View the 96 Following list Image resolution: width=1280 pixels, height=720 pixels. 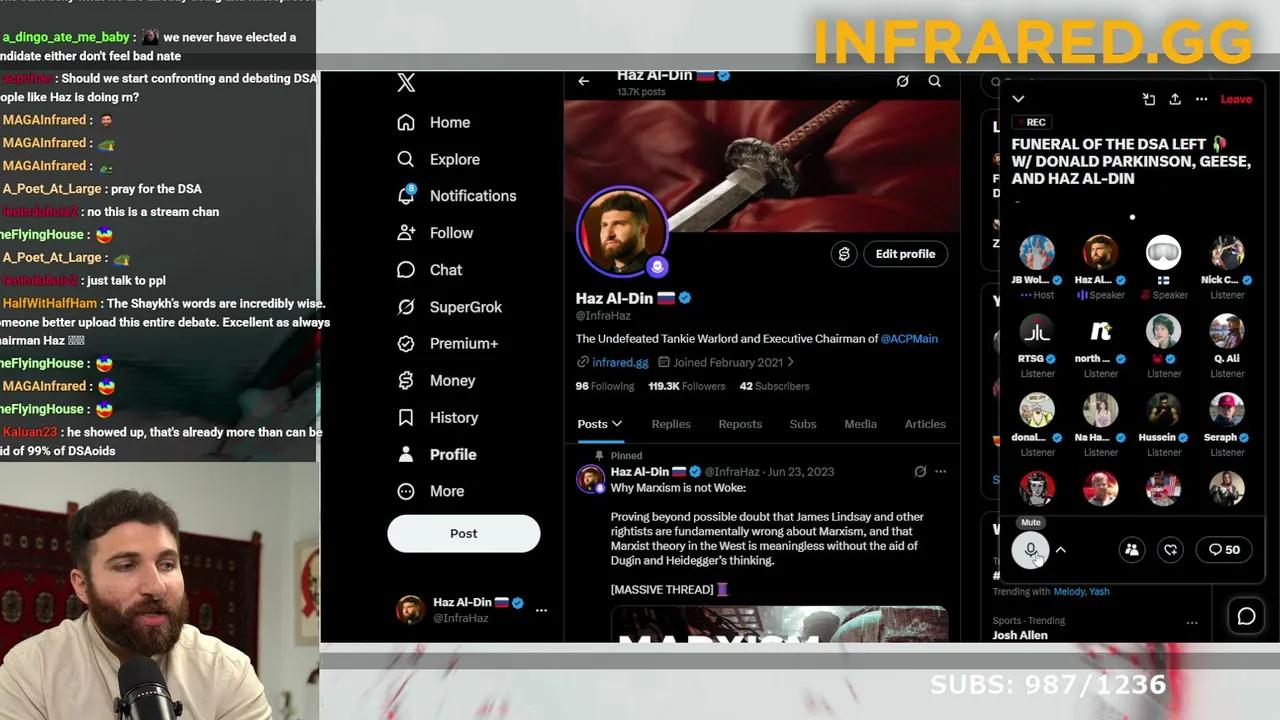click(605, 386)
